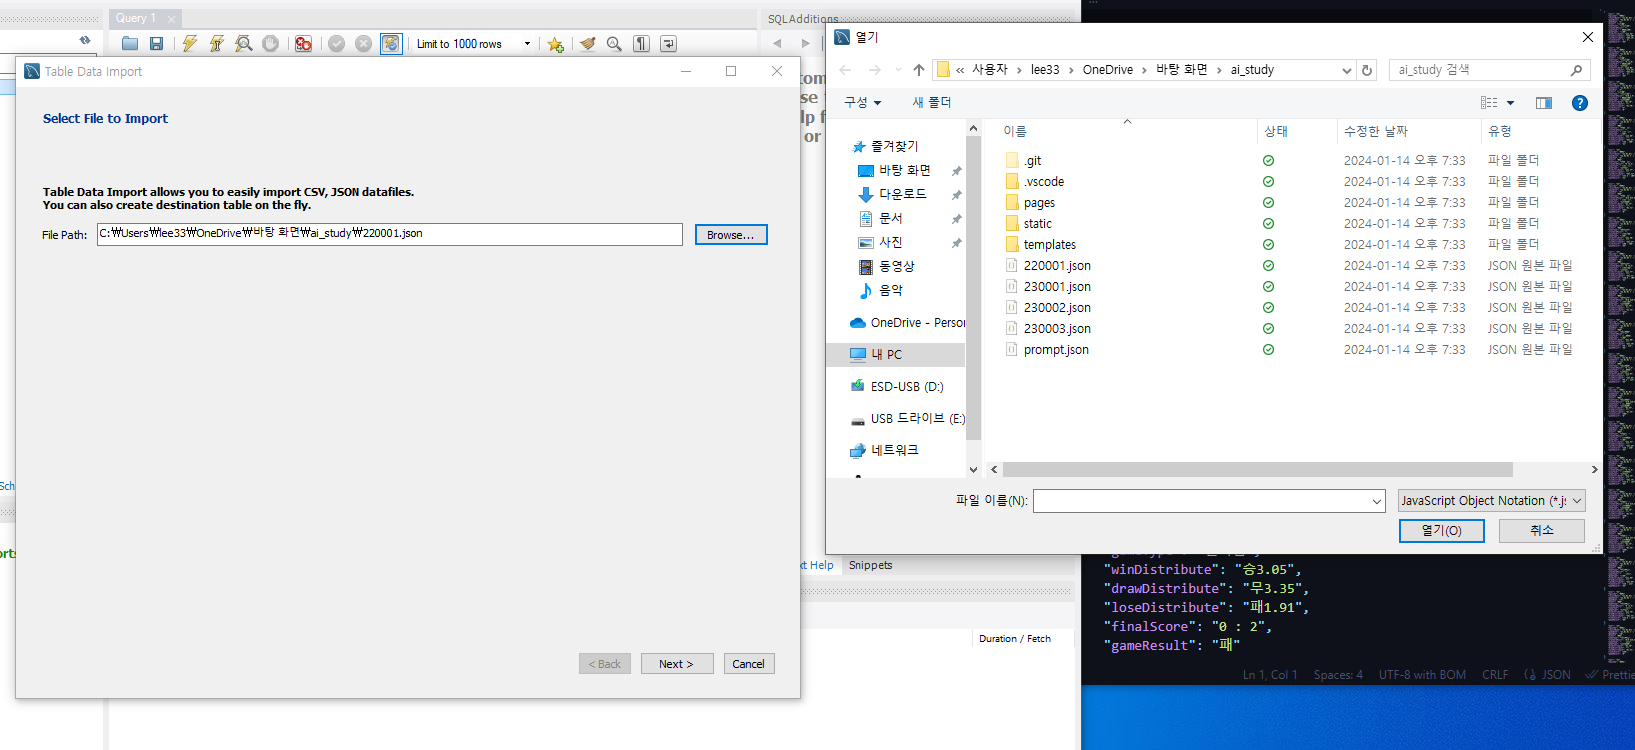Expand the address bar history dropdown

pyautogui.click(x=1346, y=70)
